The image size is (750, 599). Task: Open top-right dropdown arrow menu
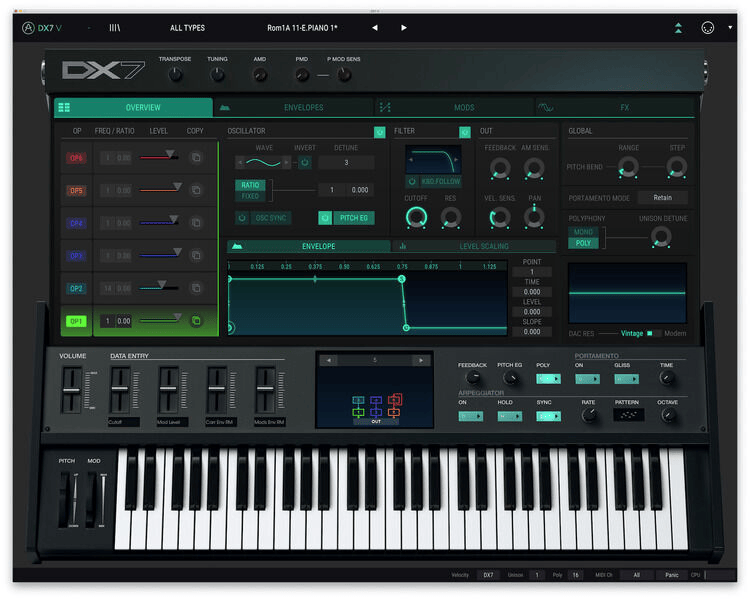[x=730, y=28]
